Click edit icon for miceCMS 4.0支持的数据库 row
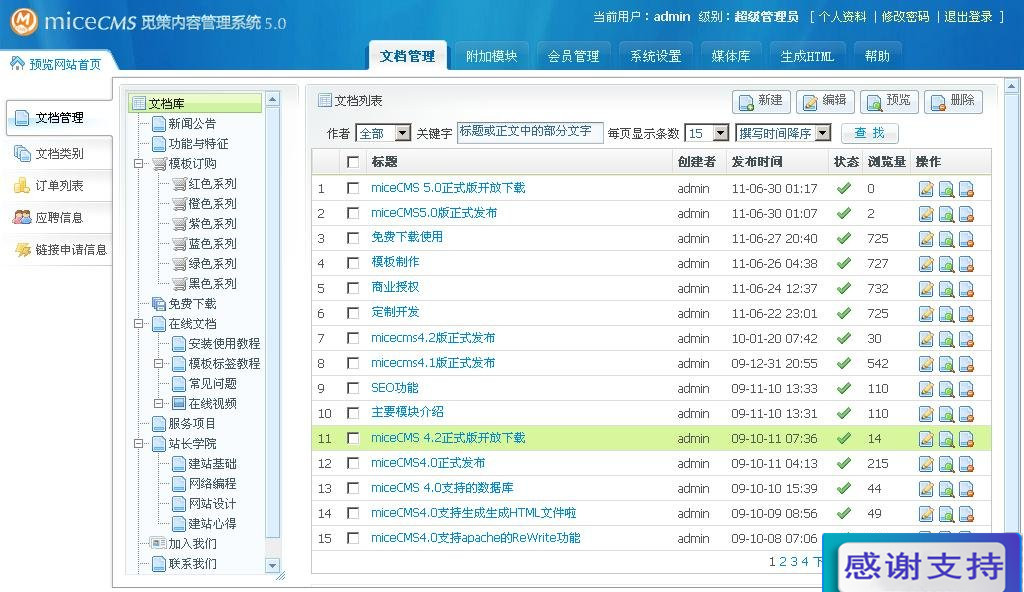The image size is (1024, 592). (926, 489)
